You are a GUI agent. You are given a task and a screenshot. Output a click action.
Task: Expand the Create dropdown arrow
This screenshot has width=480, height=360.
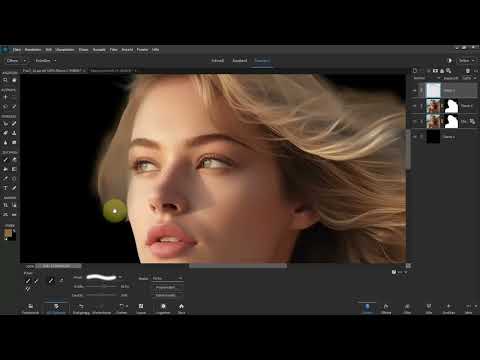pyautogui.click(x=55, y=61)
